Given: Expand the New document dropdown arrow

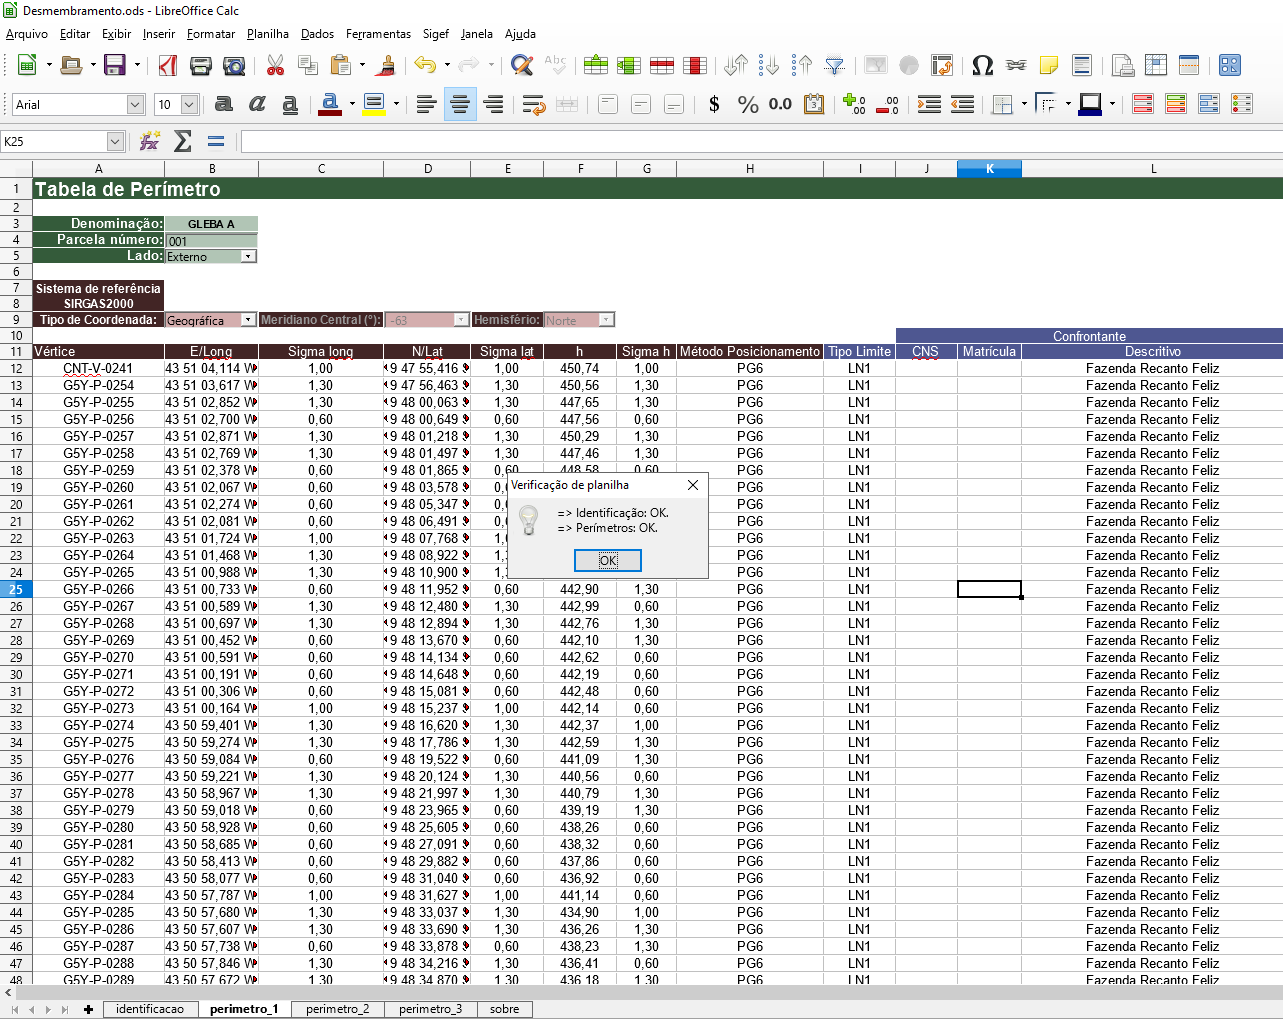Looking at the screenshot, I should tap(48, 65).
